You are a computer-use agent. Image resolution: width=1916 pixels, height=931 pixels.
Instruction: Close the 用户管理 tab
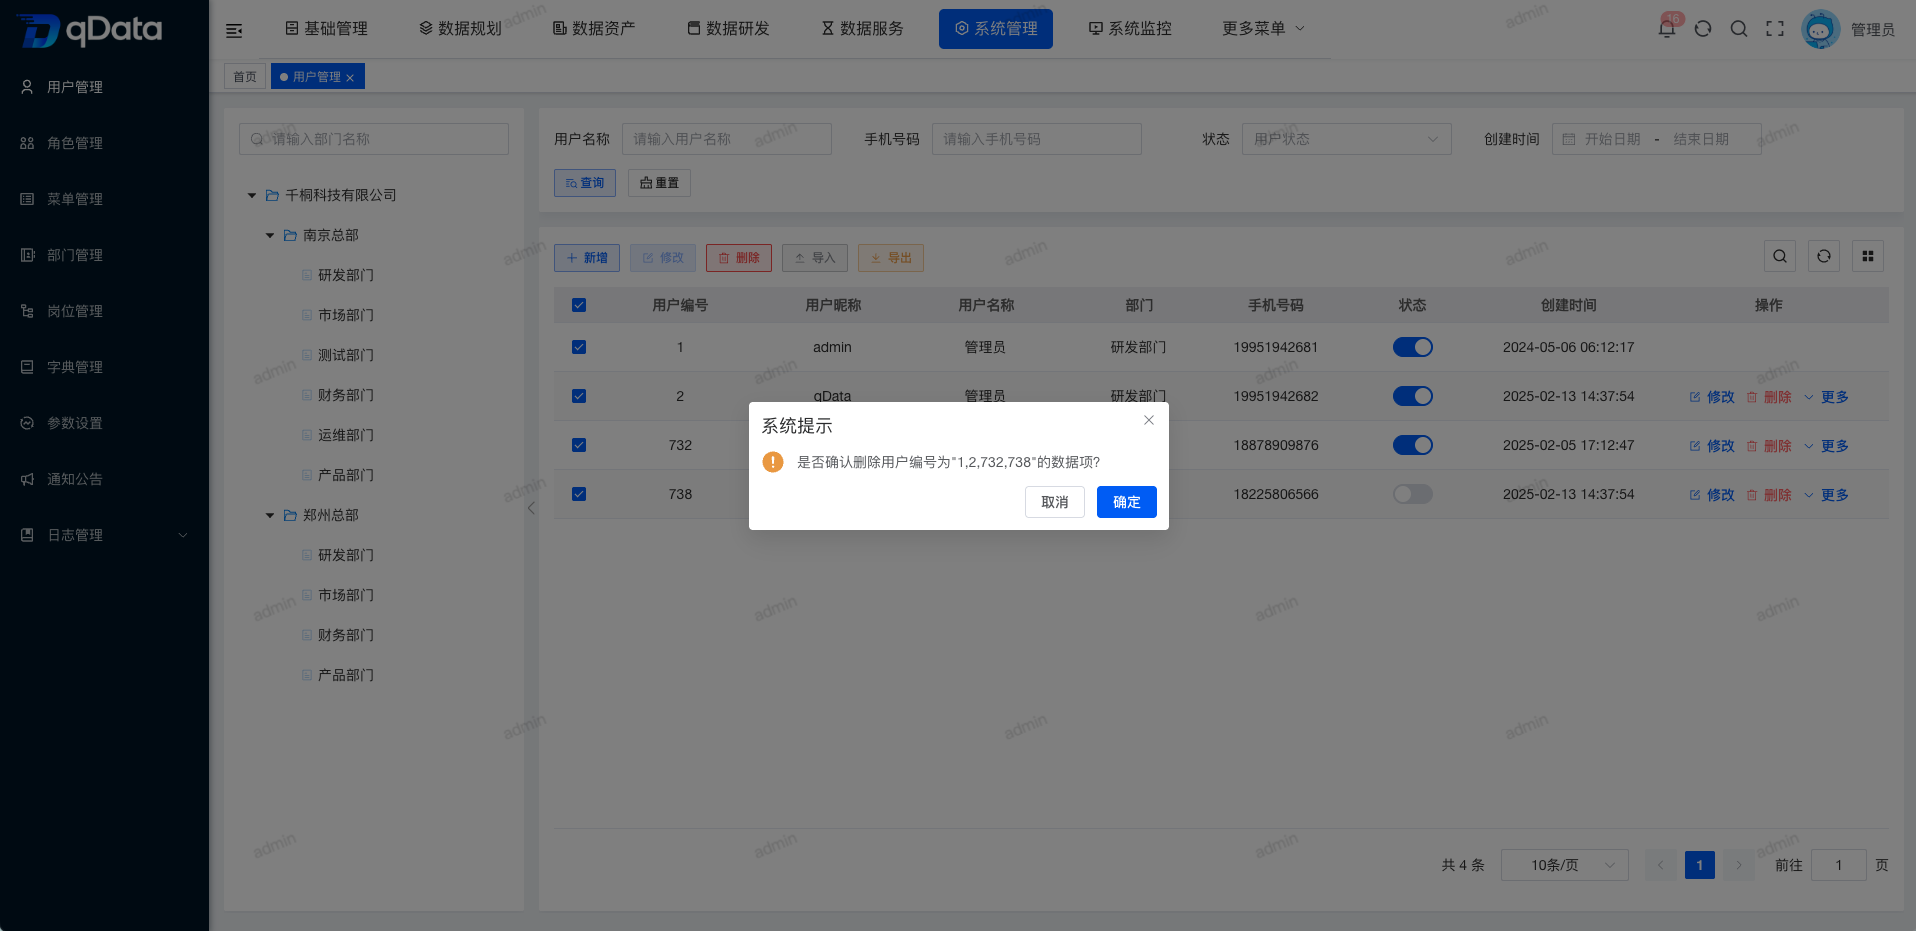click(350, 78)
